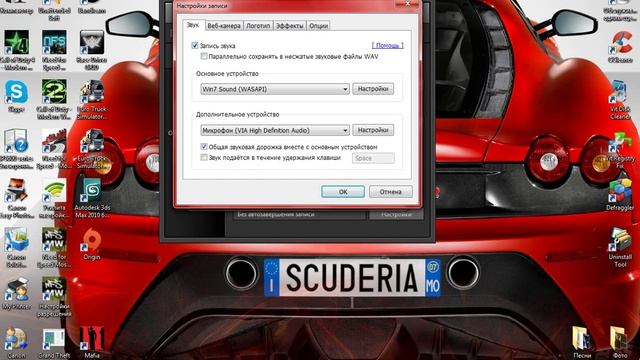The width and height of the screenshot is (640, 360).
Task: Open Call of Duty Modern Warfare 2 shortcut
Action: [54, 92]
